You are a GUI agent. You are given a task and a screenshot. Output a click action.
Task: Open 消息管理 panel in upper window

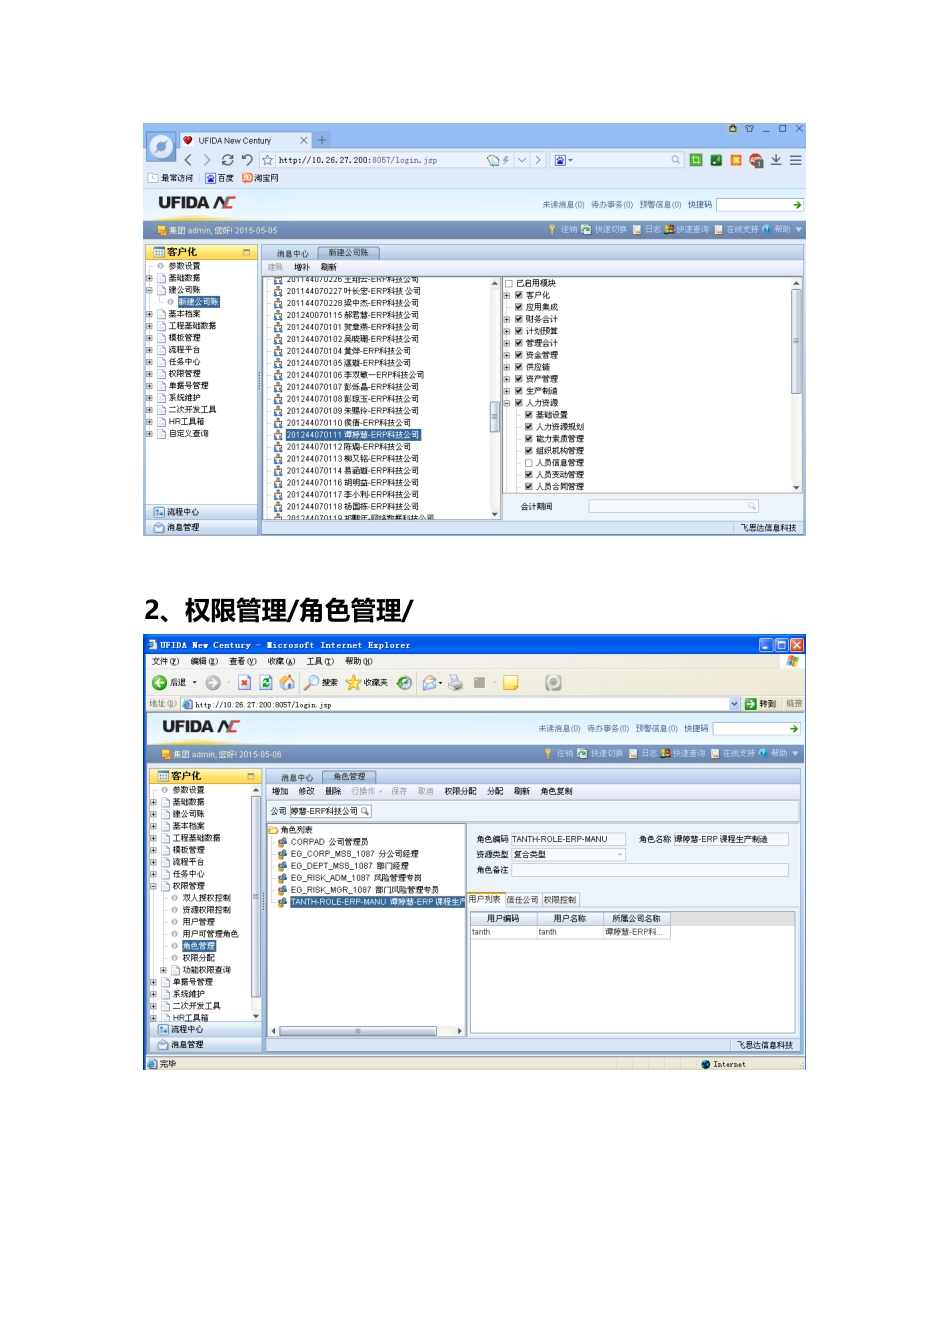[x=201, y=527]
